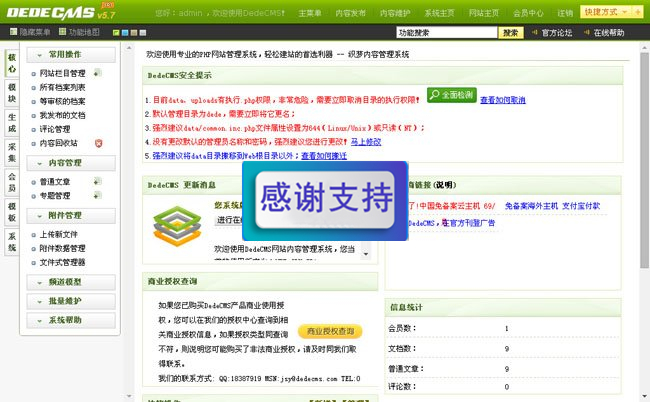Expand the 系统帮助 menu section

pos(71,320)
